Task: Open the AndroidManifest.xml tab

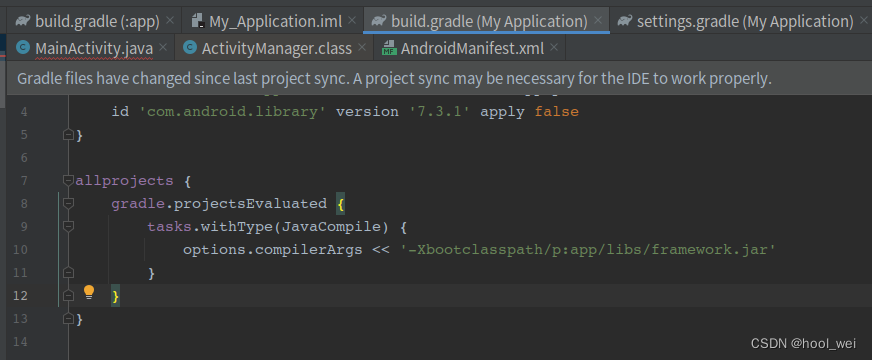Action: tap(470, 48)
